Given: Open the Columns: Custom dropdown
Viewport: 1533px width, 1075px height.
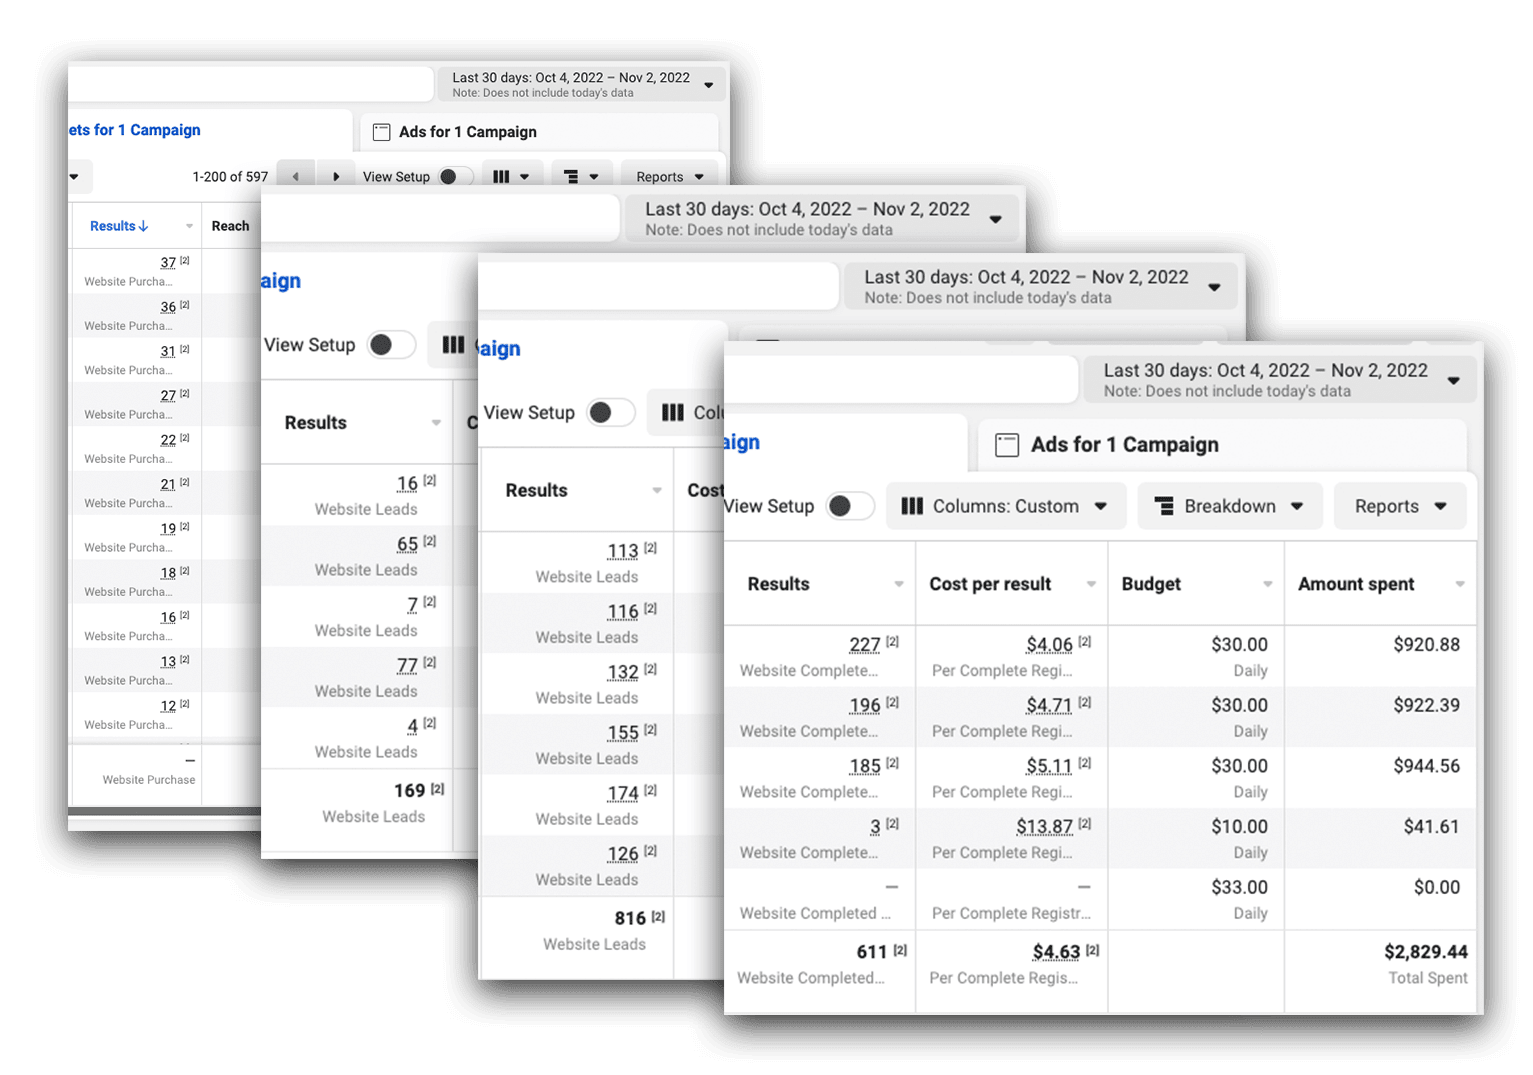Looking at the screenshot, I should pos(1005,506).
